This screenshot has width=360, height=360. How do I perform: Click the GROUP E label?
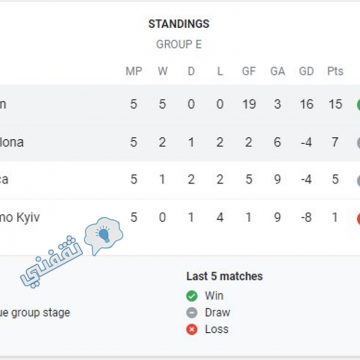coord(179,44)
